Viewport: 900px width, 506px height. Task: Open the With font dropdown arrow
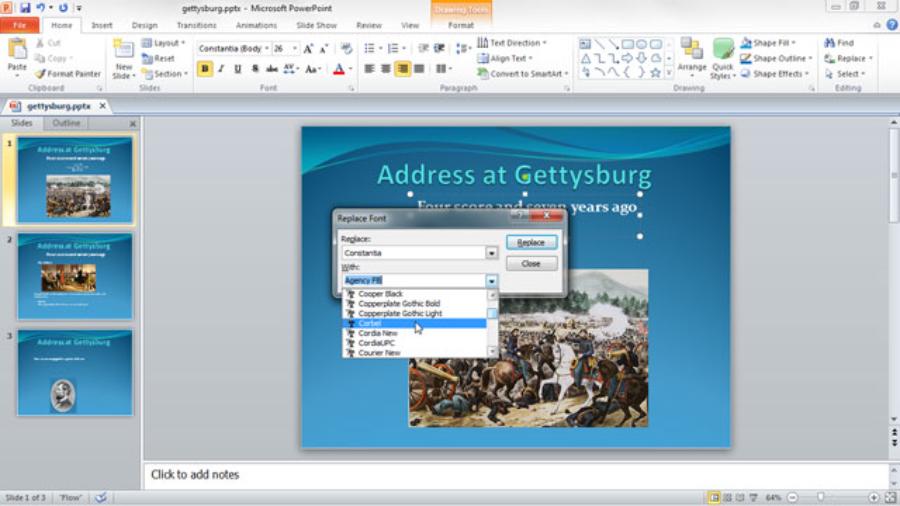[491, 281]
